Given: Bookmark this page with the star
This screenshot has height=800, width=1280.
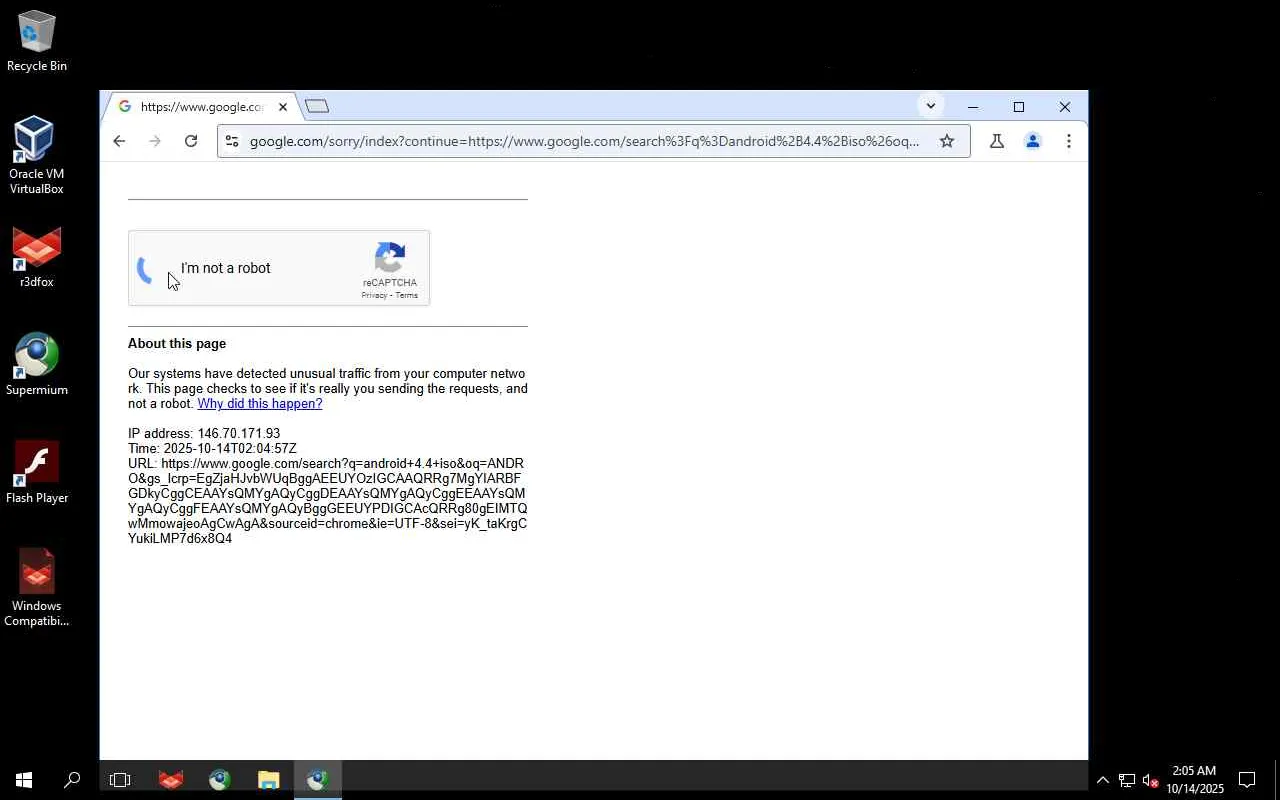Looking at the screenshot, I should point(947,141).
